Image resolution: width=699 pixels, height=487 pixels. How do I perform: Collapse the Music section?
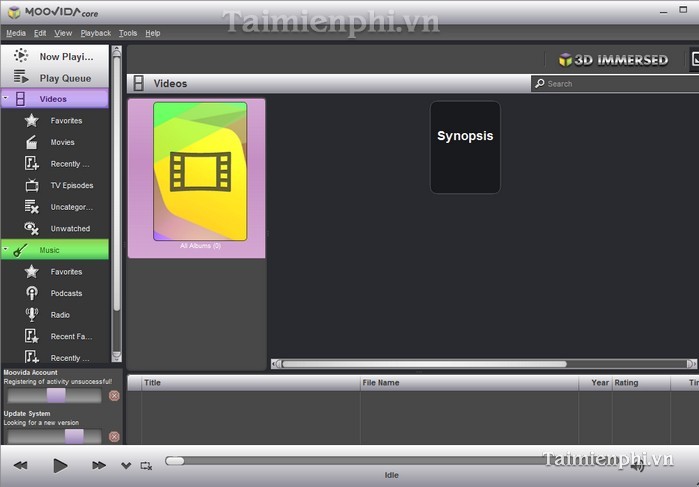coord(6,250)
